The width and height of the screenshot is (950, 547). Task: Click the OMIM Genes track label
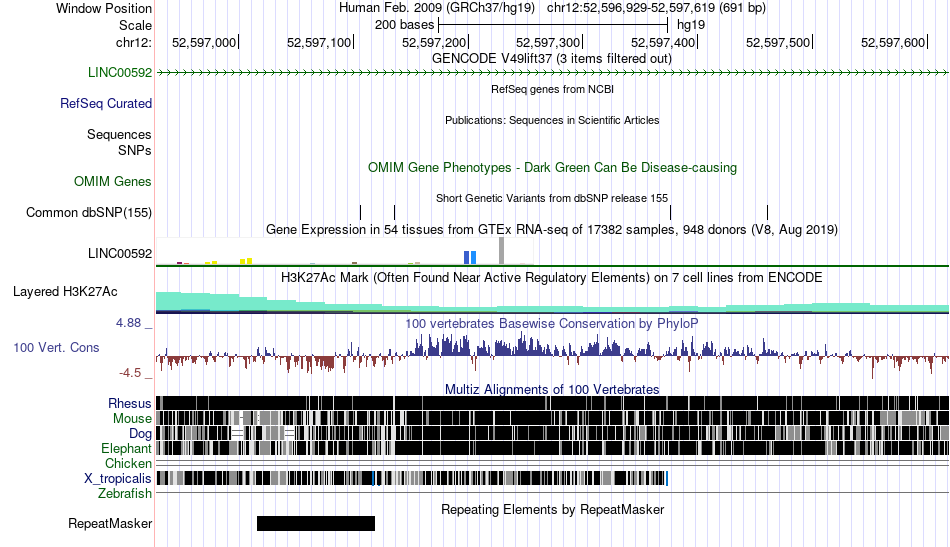click(x=112, y=181)
